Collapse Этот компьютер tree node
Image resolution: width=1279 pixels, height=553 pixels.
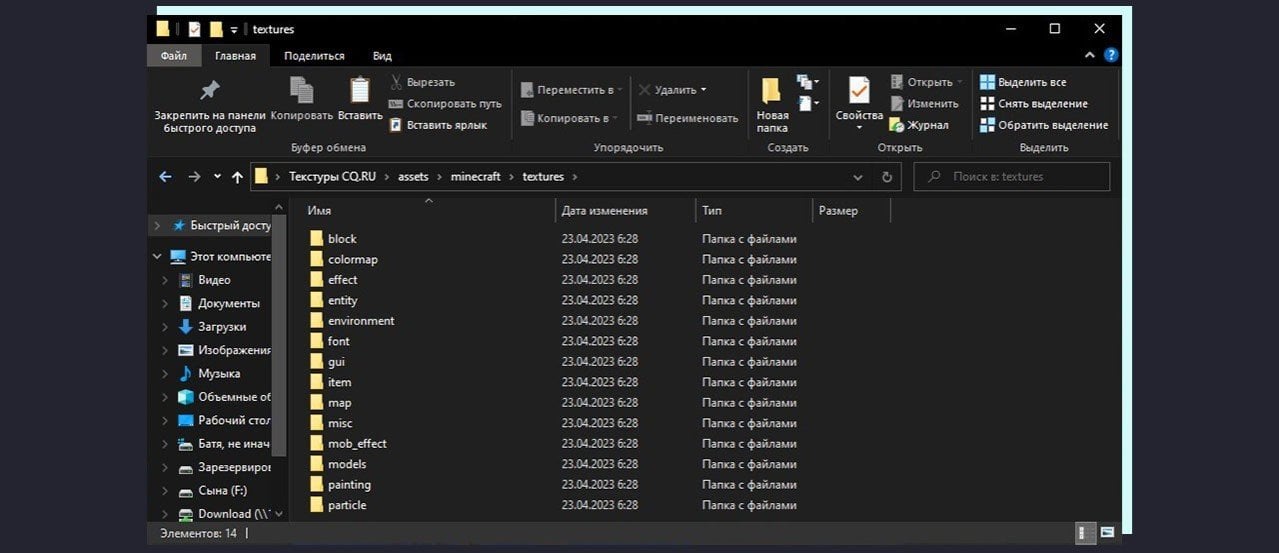(x=157, y=257)
